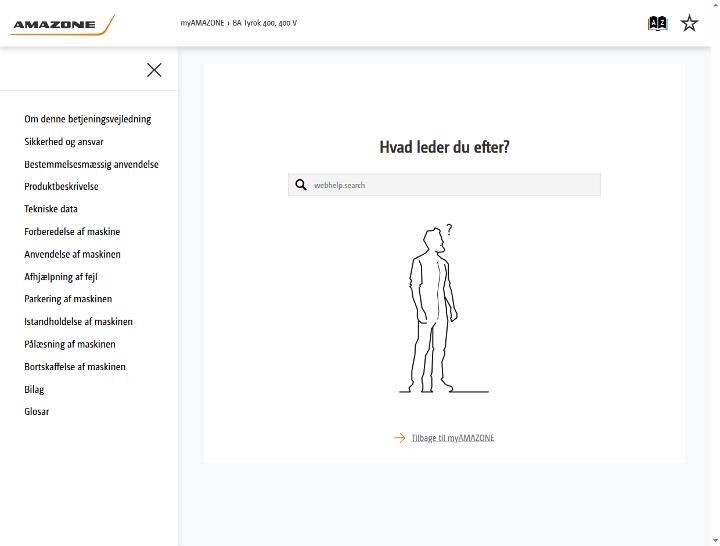Go to Produktbeskrivelse section
Viewport: 720px width, 546px height.
coord(62,186)
